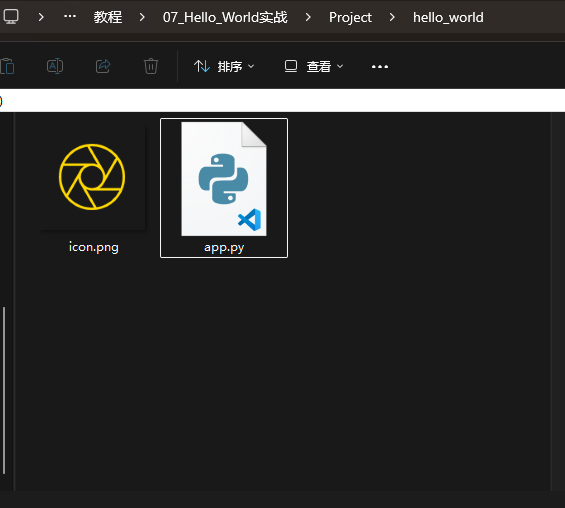Screen dimensions: 565x508
Task: Open the 查看 view dropdown
Action: tap(314, 66)
